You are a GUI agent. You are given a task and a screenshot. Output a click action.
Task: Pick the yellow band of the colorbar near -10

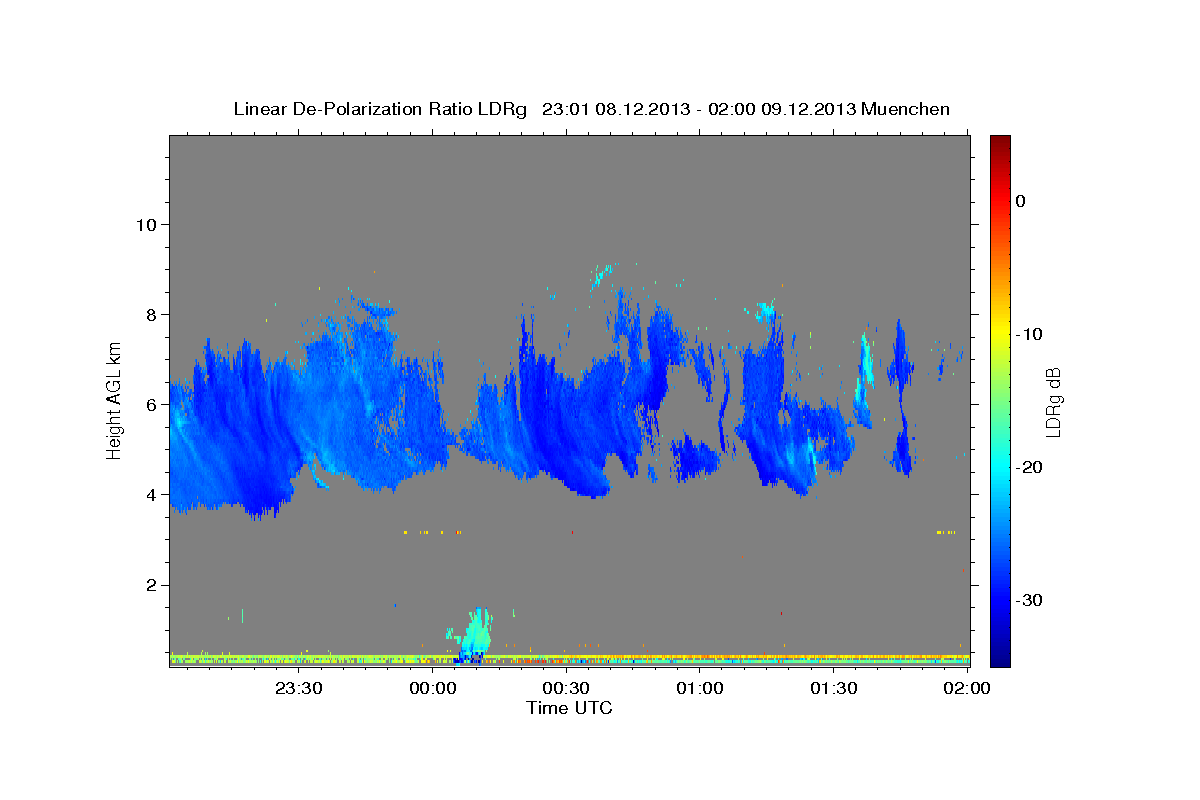coord(1000,334)
